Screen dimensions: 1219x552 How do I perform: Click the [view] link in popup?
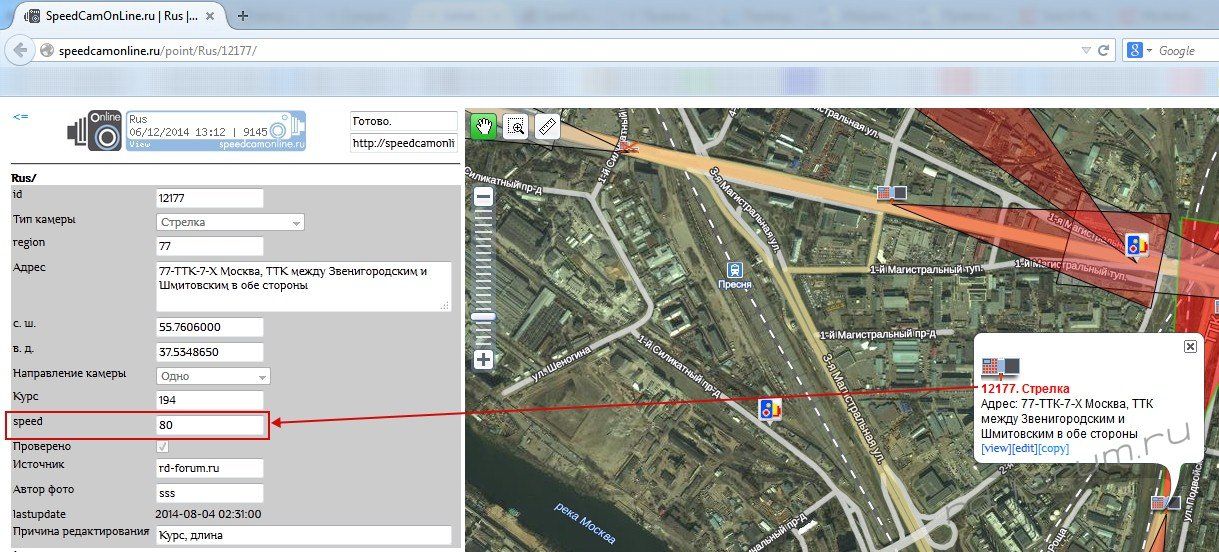(996, 449)
